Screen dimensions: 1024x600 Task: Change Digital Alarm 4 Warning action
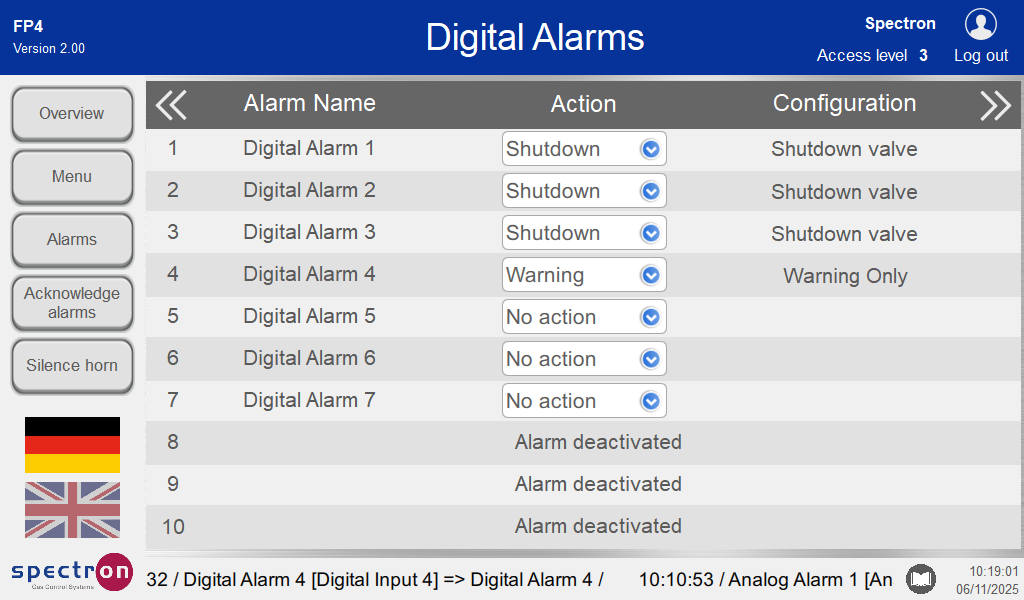(584, 275)
